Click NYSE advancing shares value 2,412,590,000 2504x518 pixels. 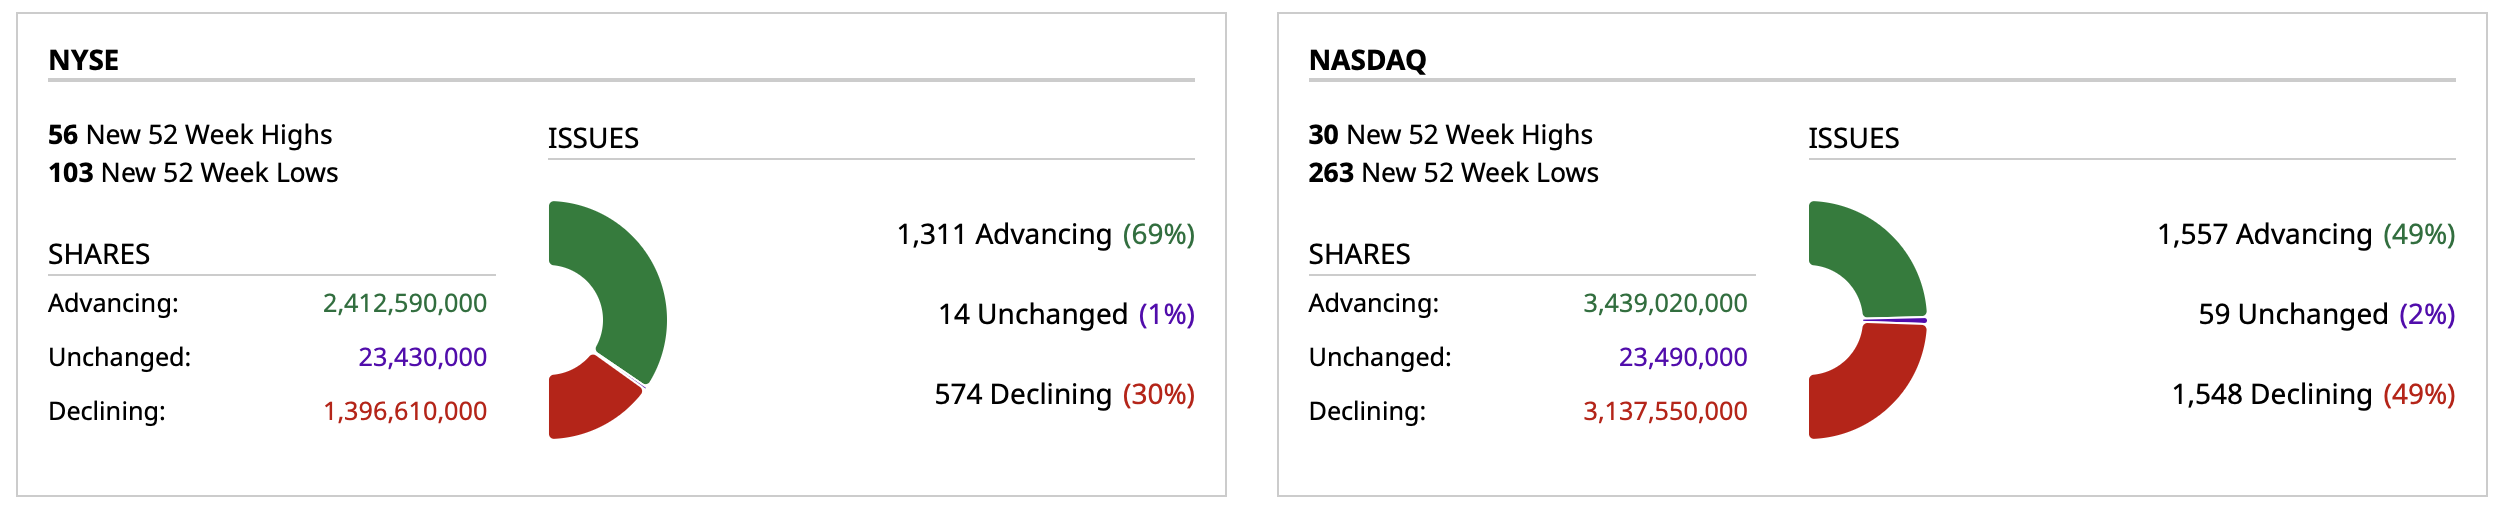point(404,303)
